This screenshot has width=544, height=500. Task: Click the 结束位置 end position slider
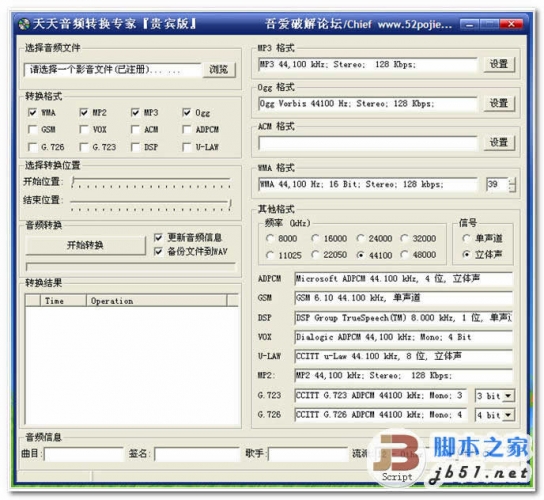(151, 204)
